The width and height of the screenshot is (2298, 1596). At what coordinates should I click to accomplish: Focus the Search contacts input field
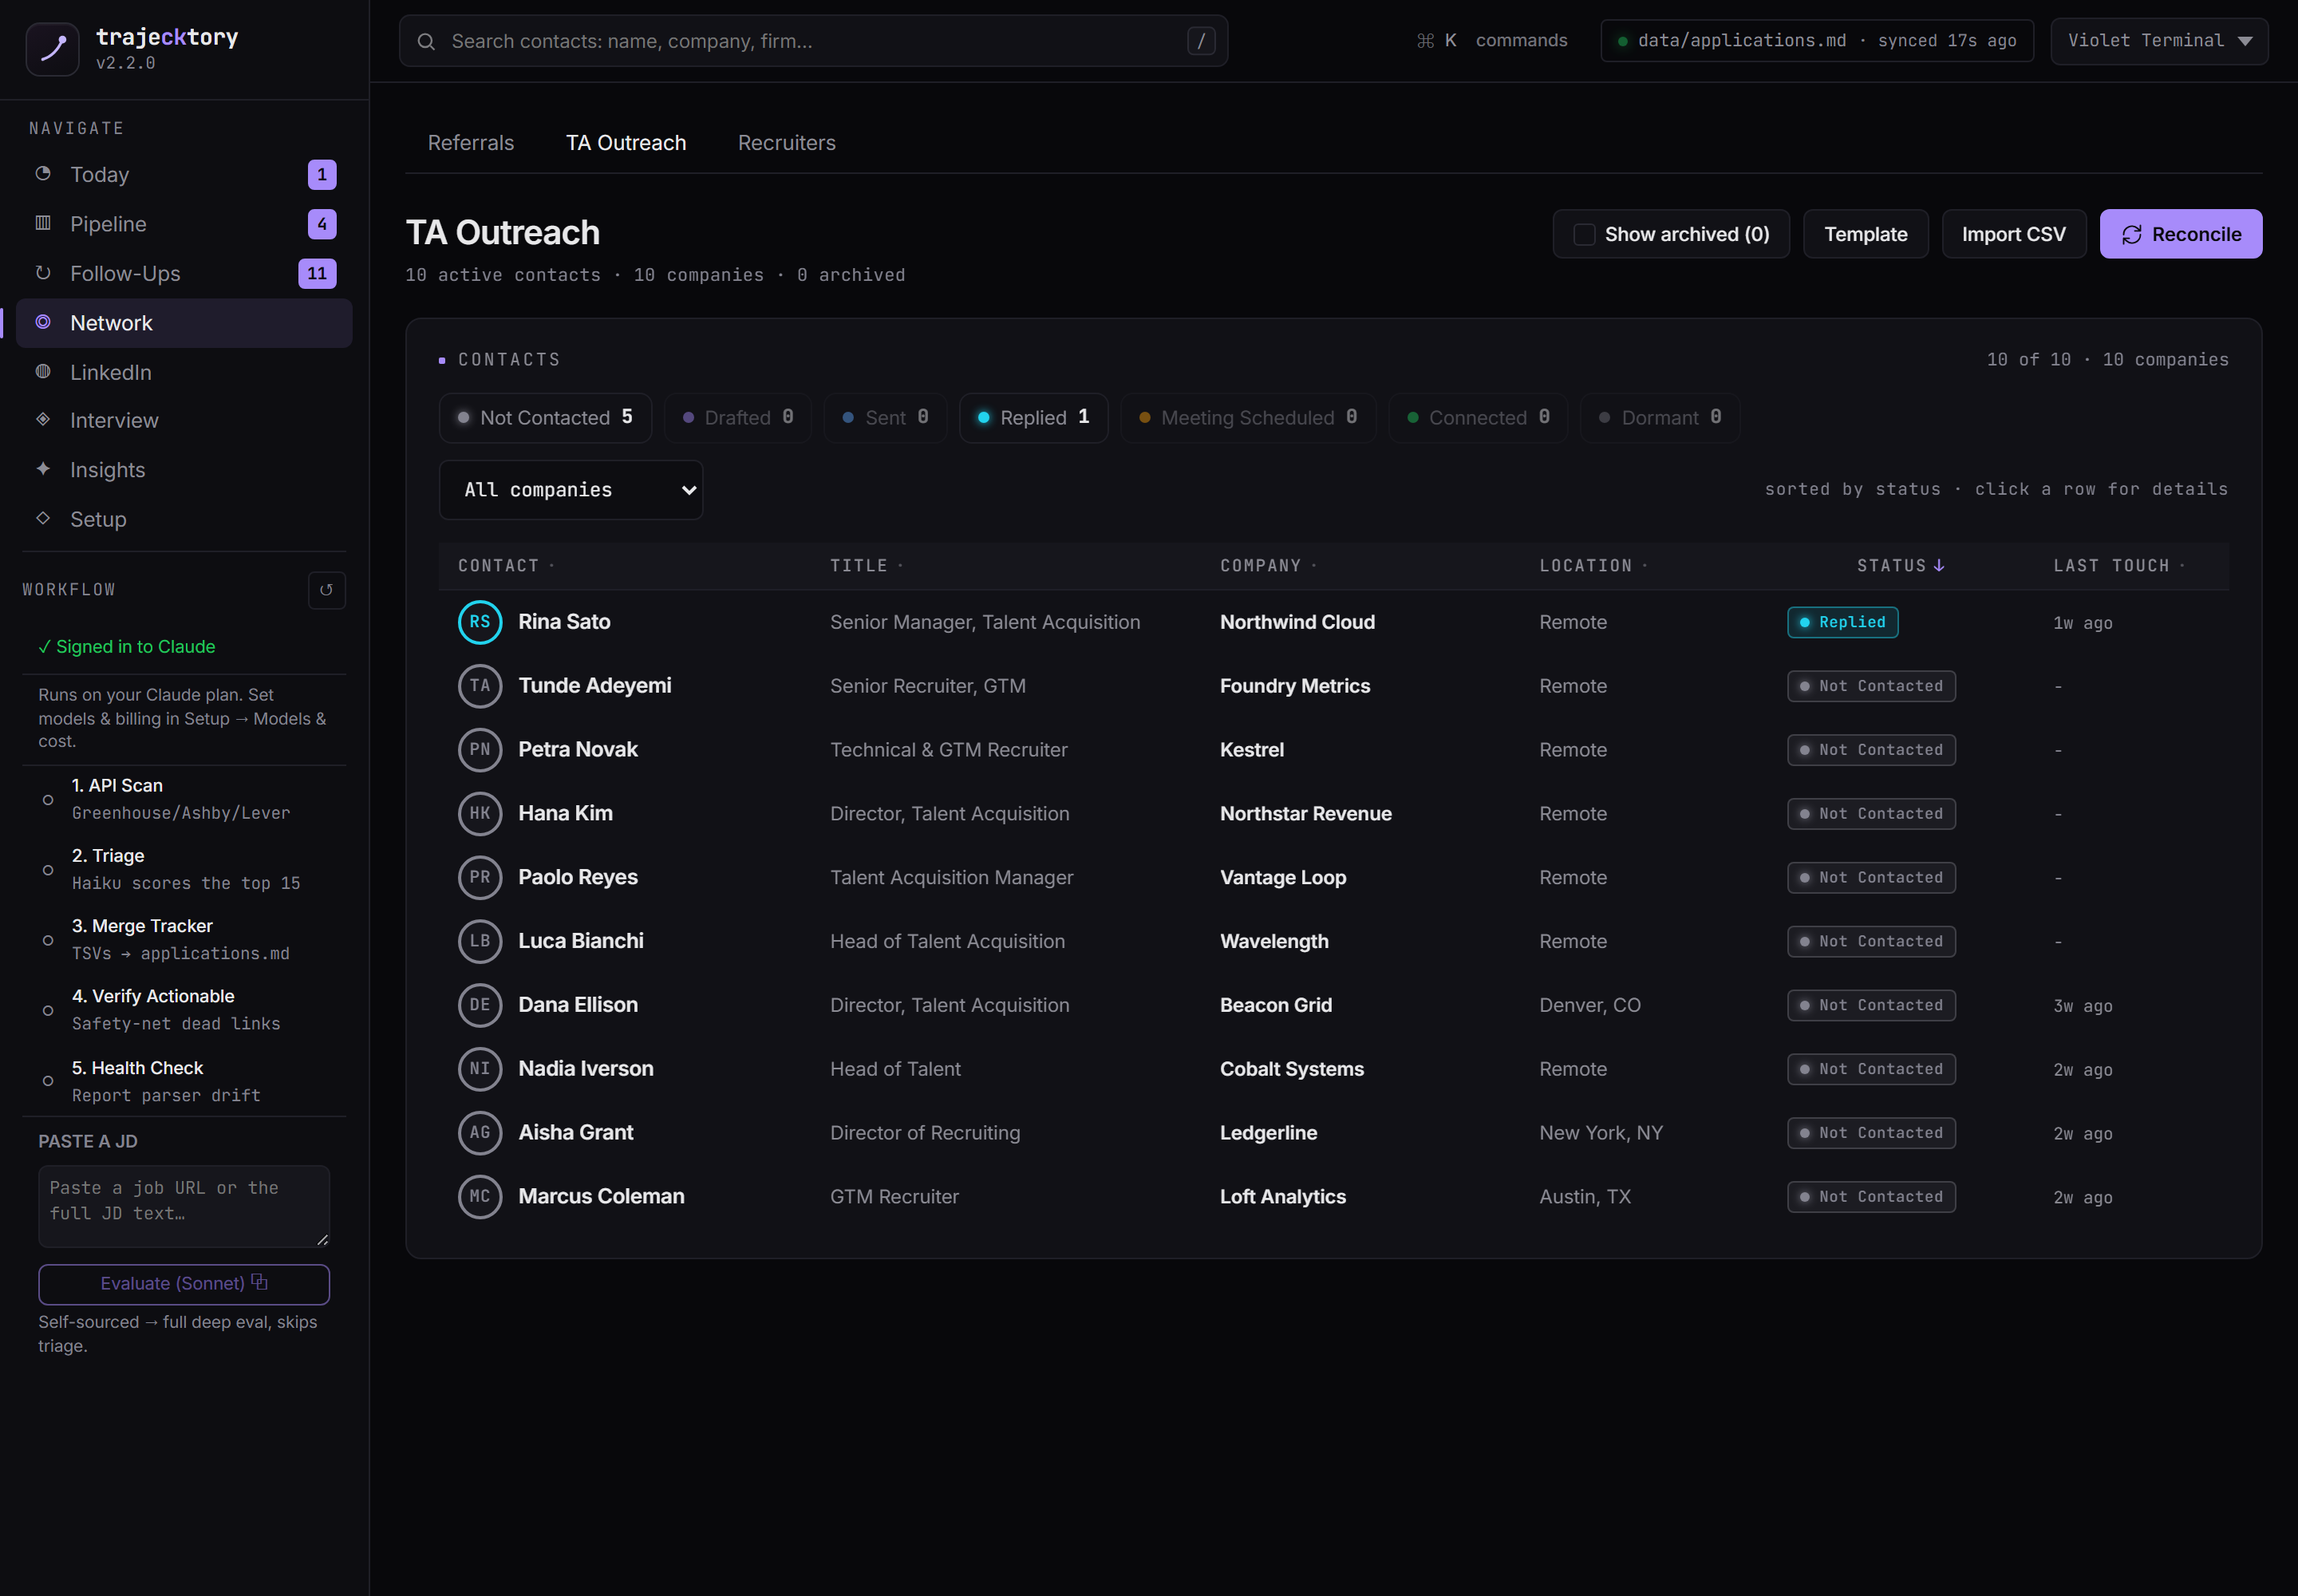pos(813,41)
